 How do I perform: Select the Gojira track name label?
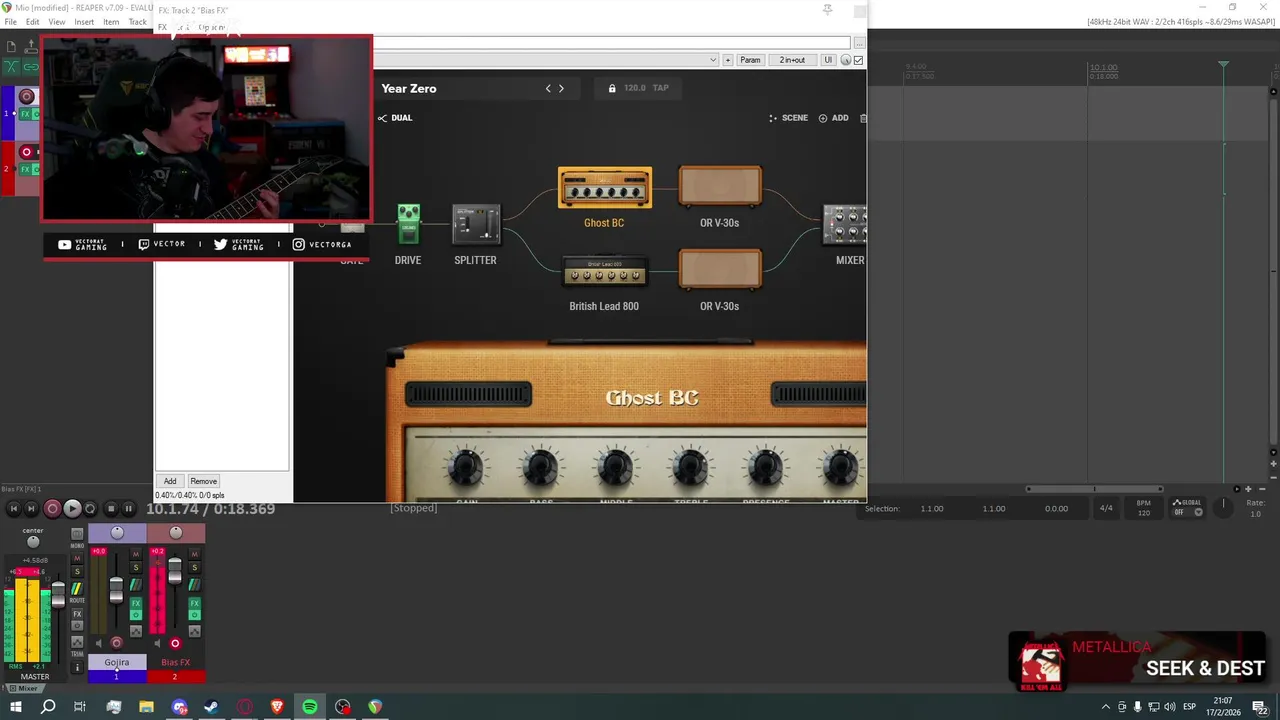pos(117,662)
